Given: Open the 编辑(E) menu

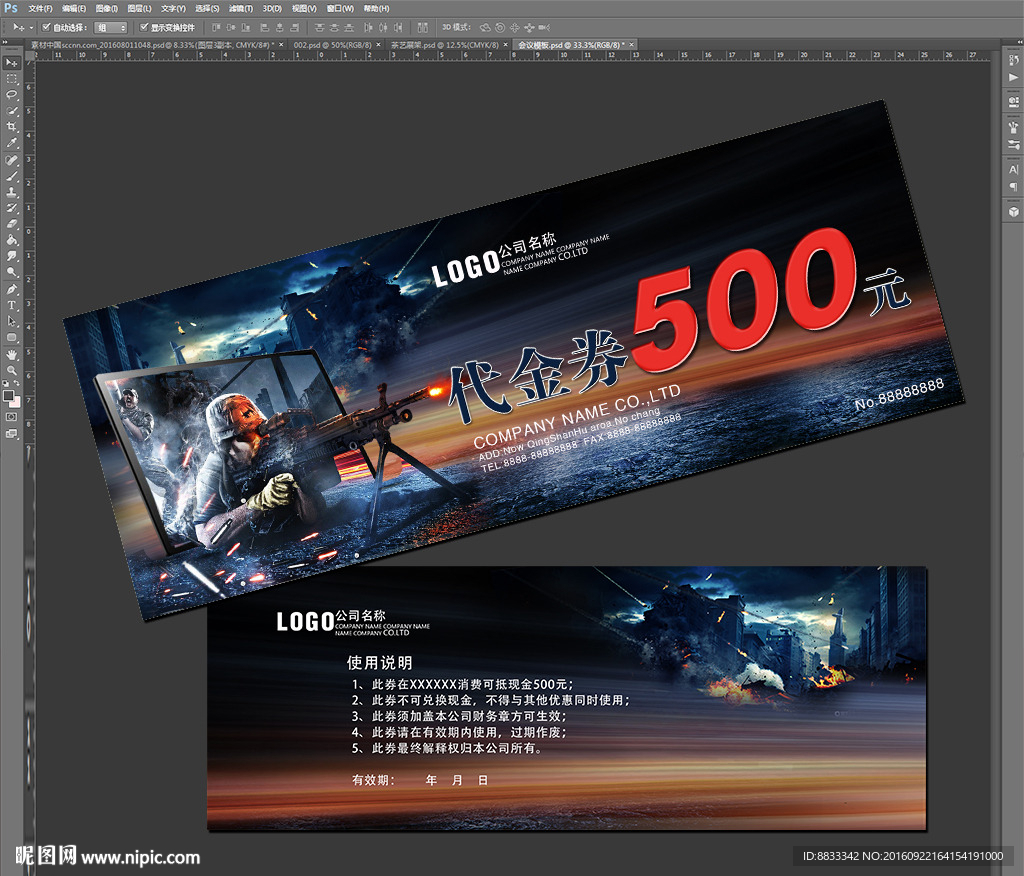Looking at the screenshot, I should pyautogui.click(x=74, y=8).
